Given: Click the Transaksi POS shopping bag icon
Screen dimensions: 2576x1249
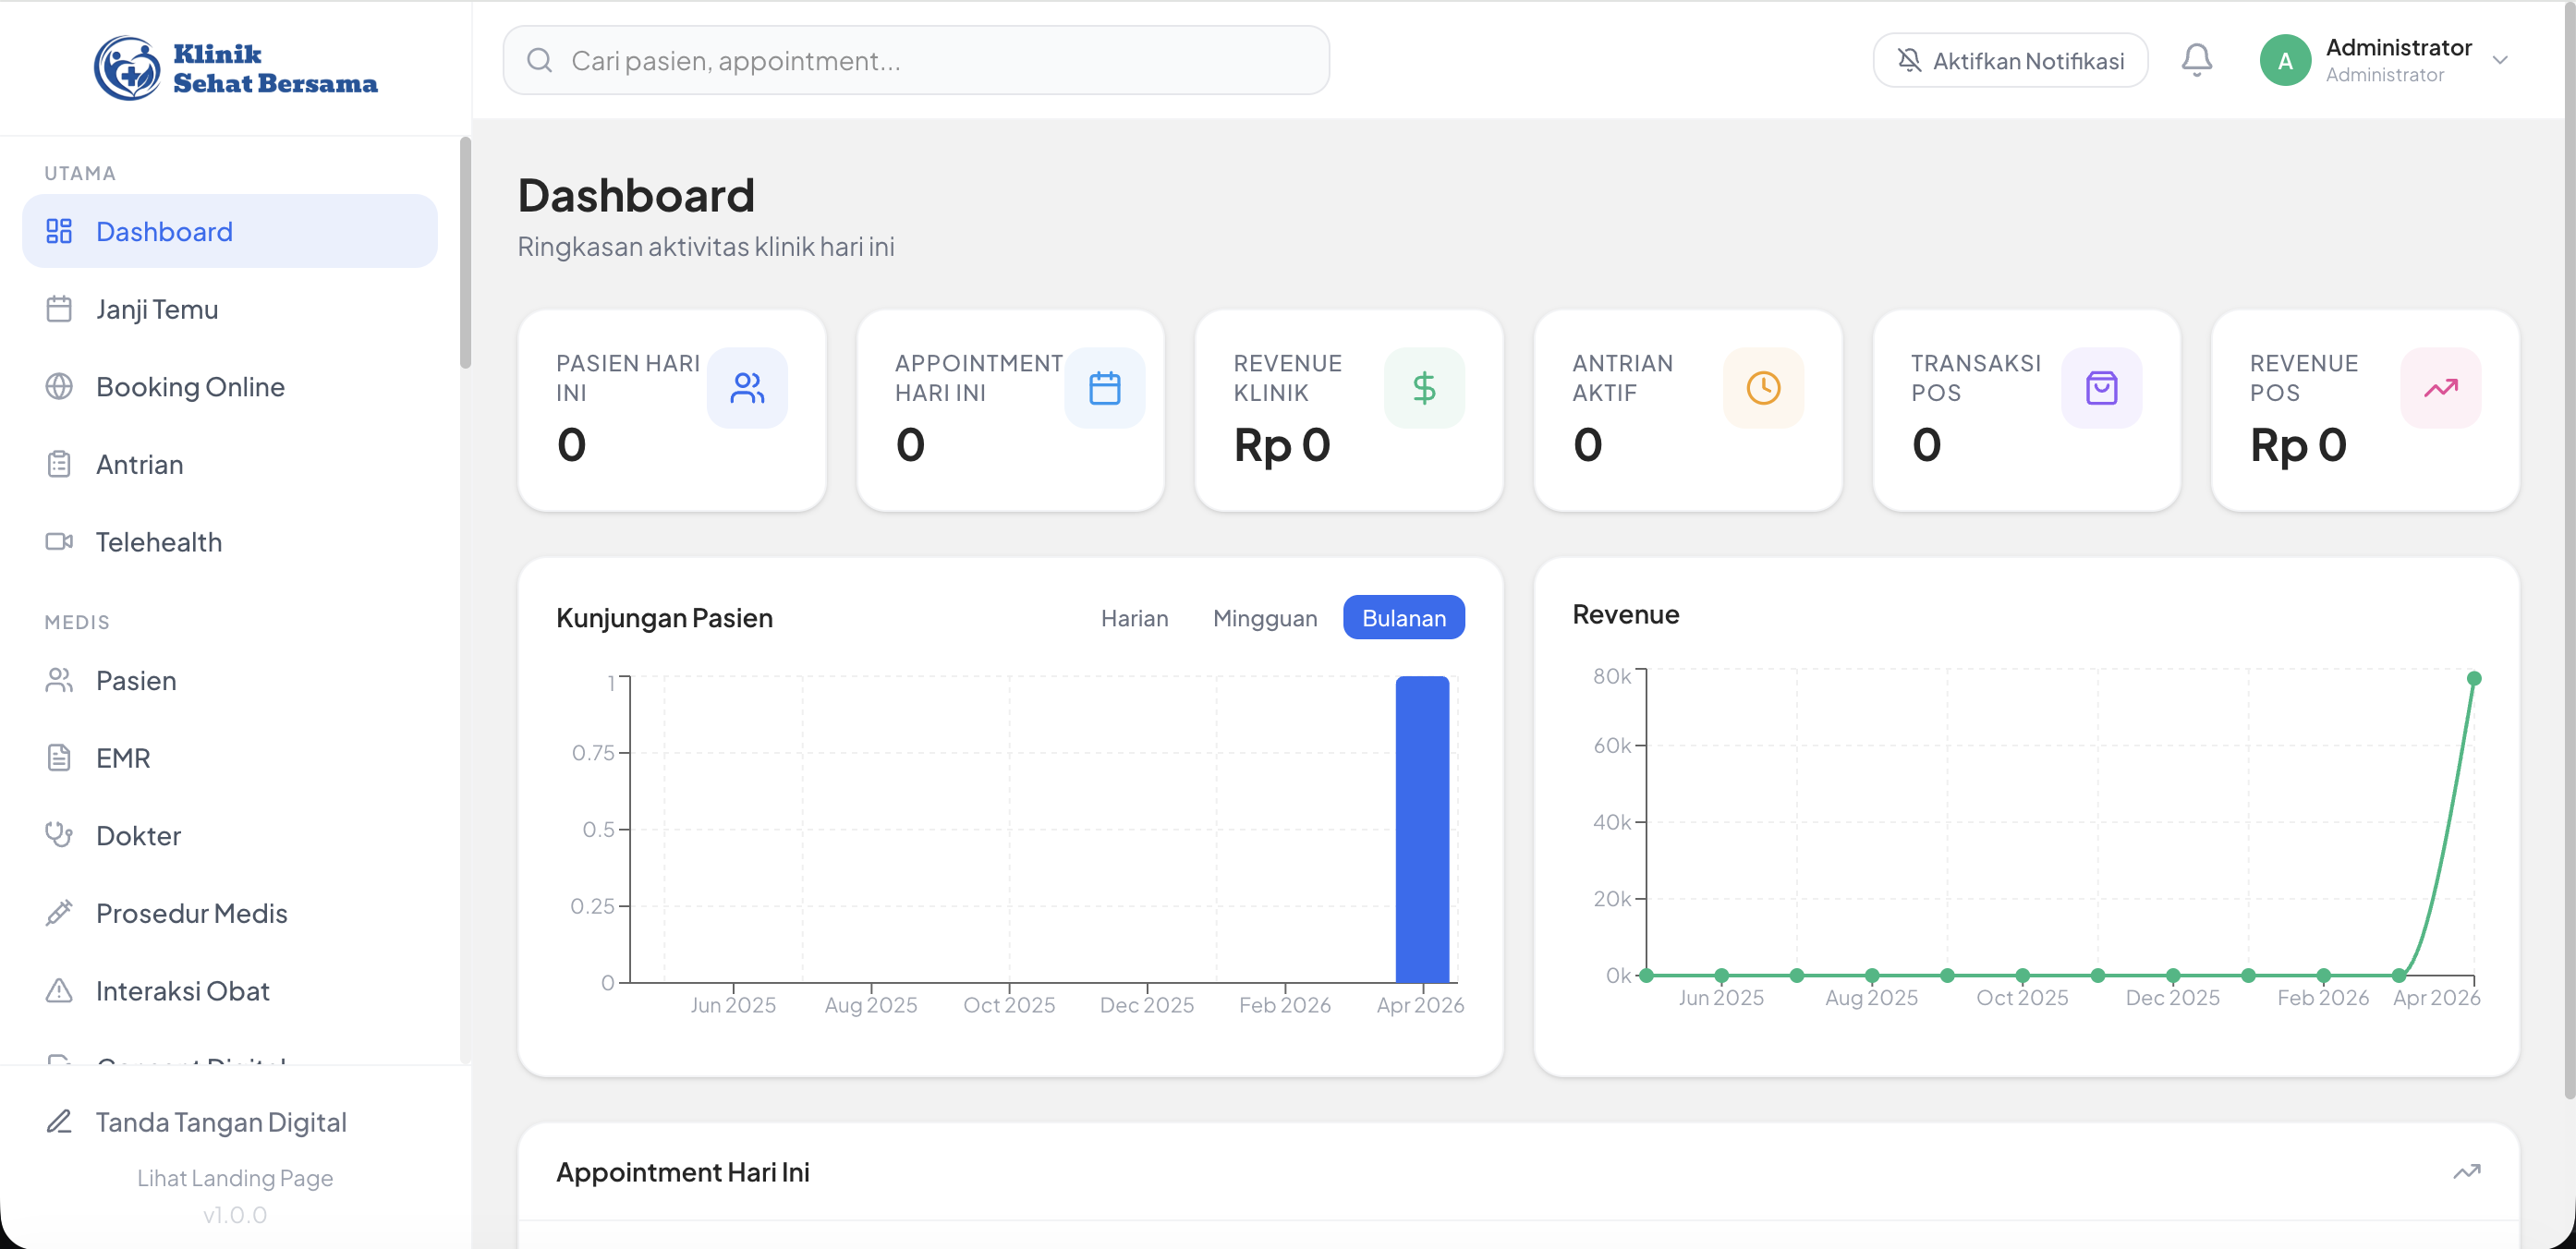Looking at the screenshot, I should tap(2101, 388).
